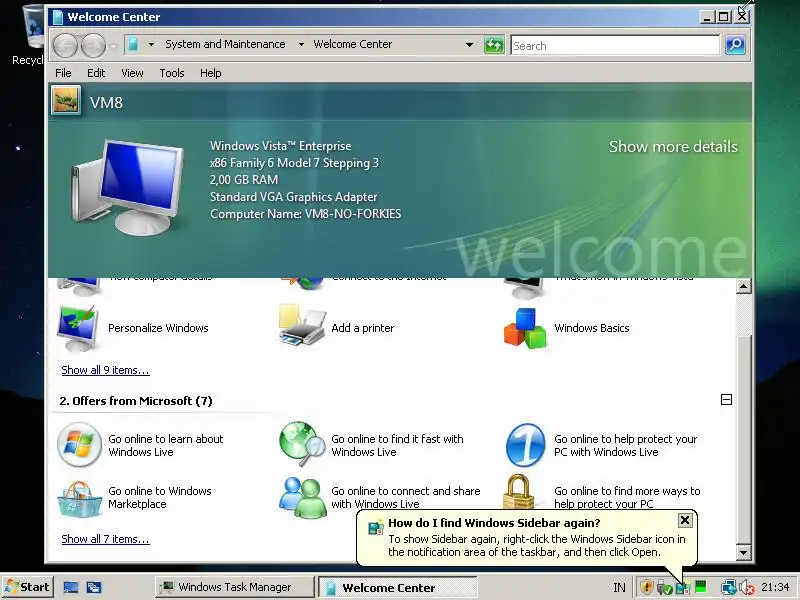Click the green Task Manager CPU tray icon
The height and width of the screenshot is (600, 800).
pyautogui.click(x=701, y=586)
